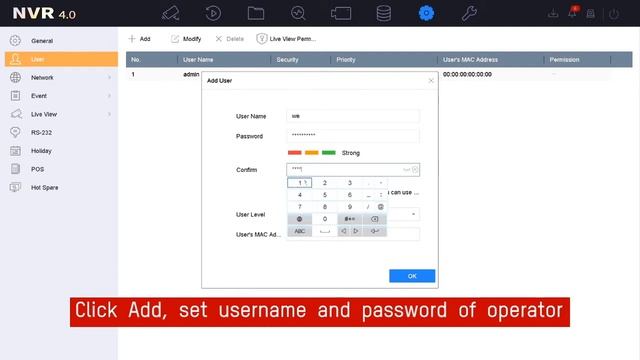Click the Password input field
Viewport: 640px width, 360px height.
353,136
